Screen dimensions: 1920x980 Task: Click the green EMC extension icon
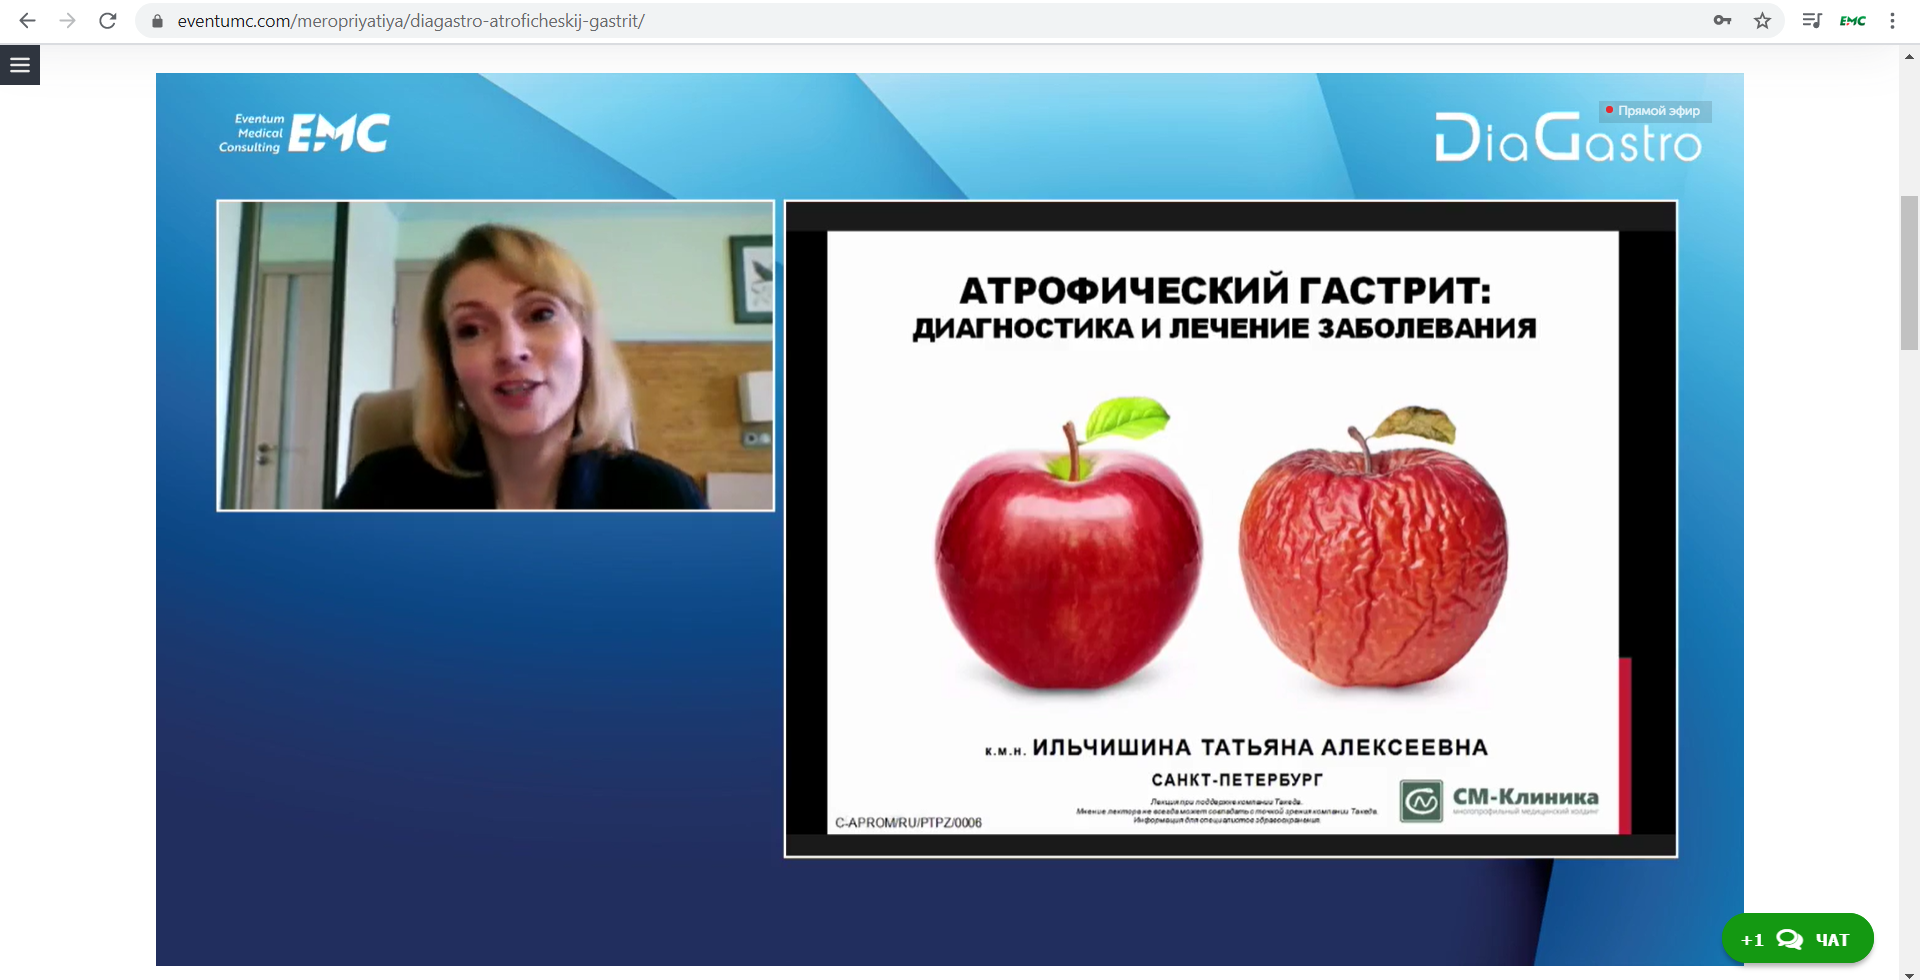pyautogui.click(x=1852, y=21)
